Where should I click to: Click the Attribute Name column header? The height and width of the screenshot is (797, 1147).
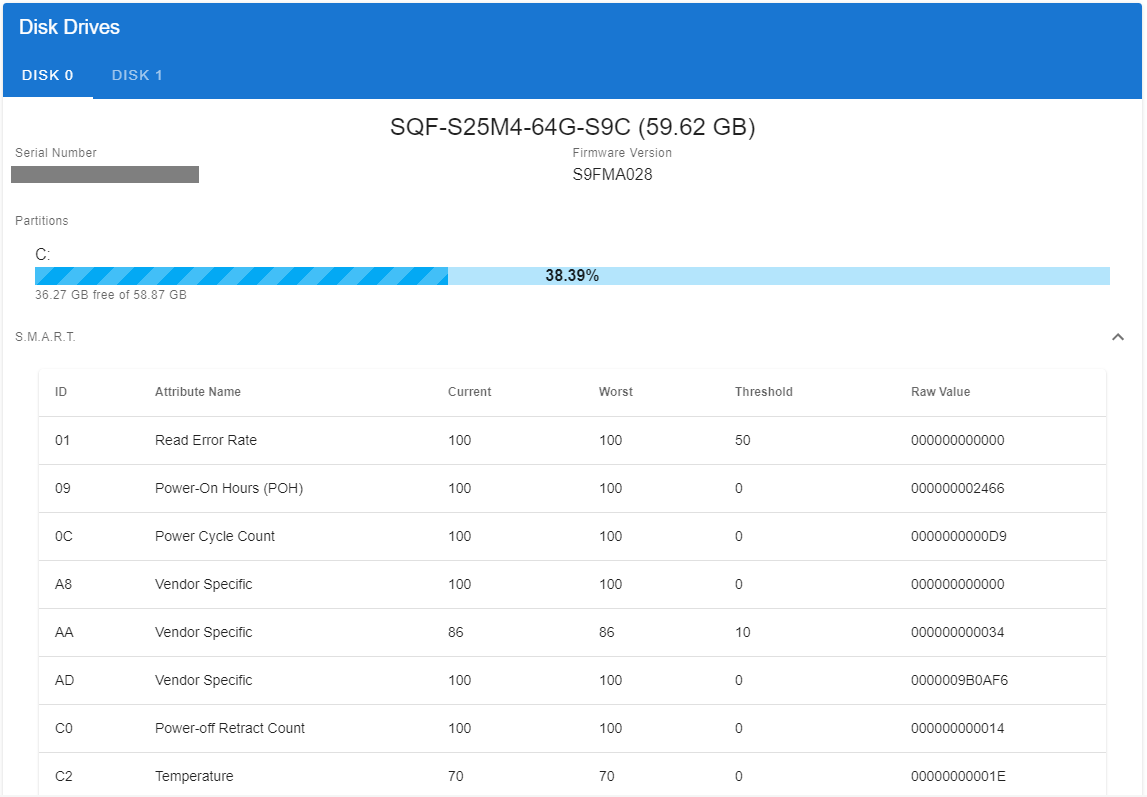(198, 392)
